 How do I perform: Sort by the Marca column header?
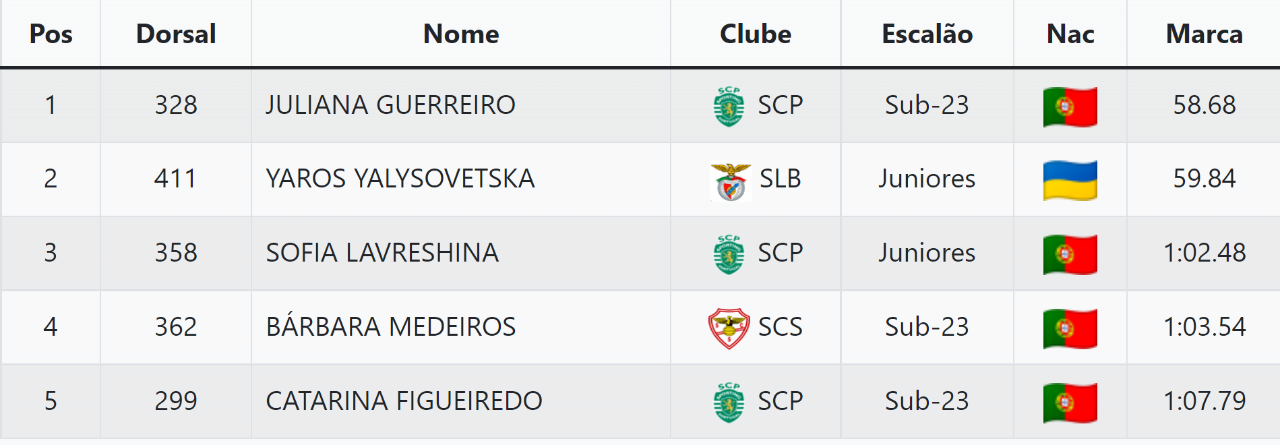(1204, 34)
